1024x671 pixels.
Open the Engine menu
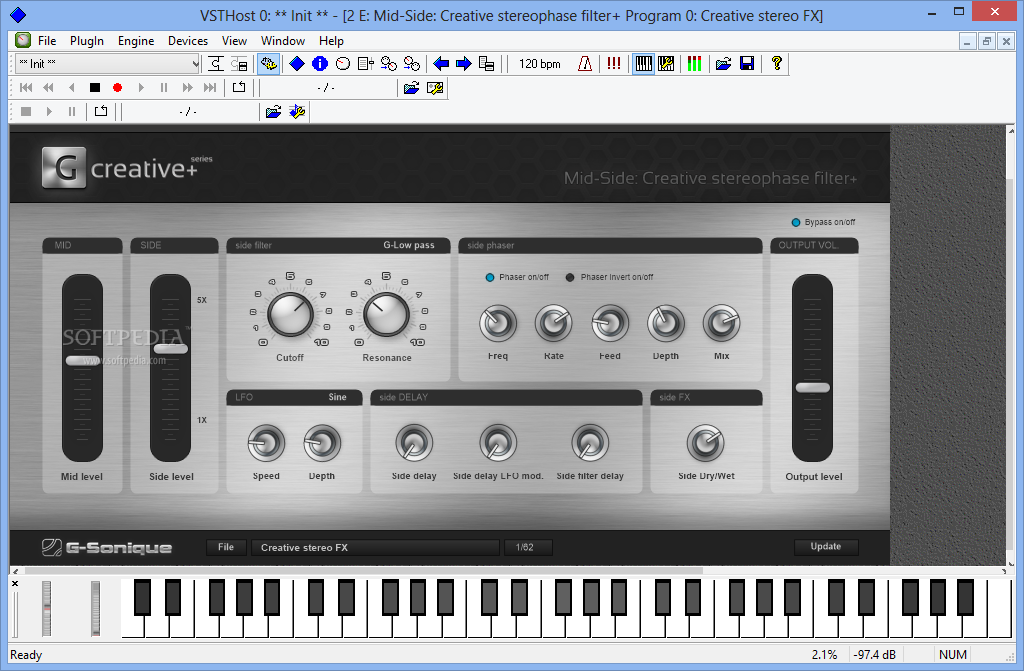136,41
